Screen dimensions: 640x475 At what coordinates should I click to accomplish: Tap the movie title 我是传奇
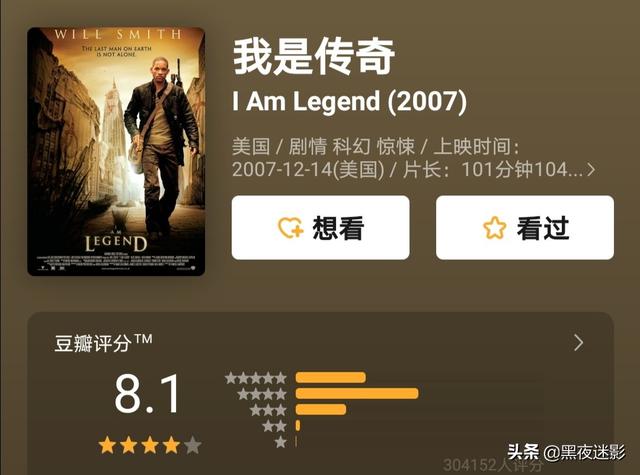point(313,56)
